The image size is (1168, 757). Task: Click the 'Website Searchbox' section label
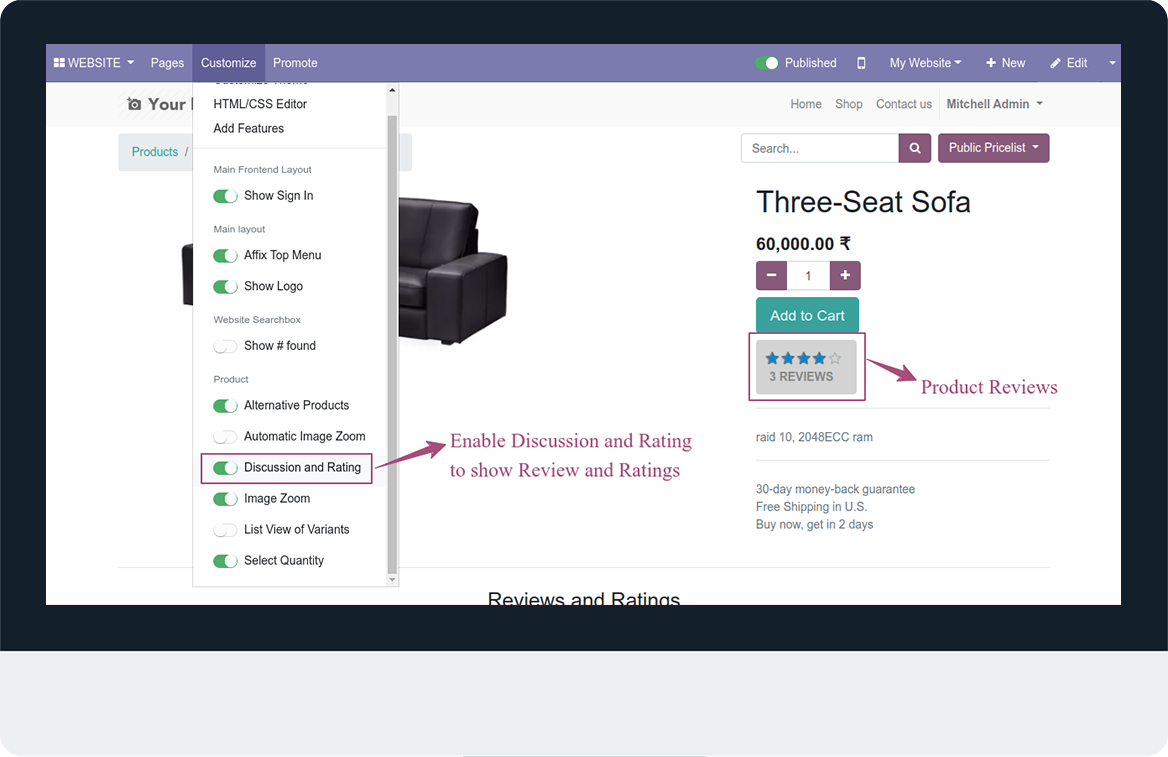point(257,320)
